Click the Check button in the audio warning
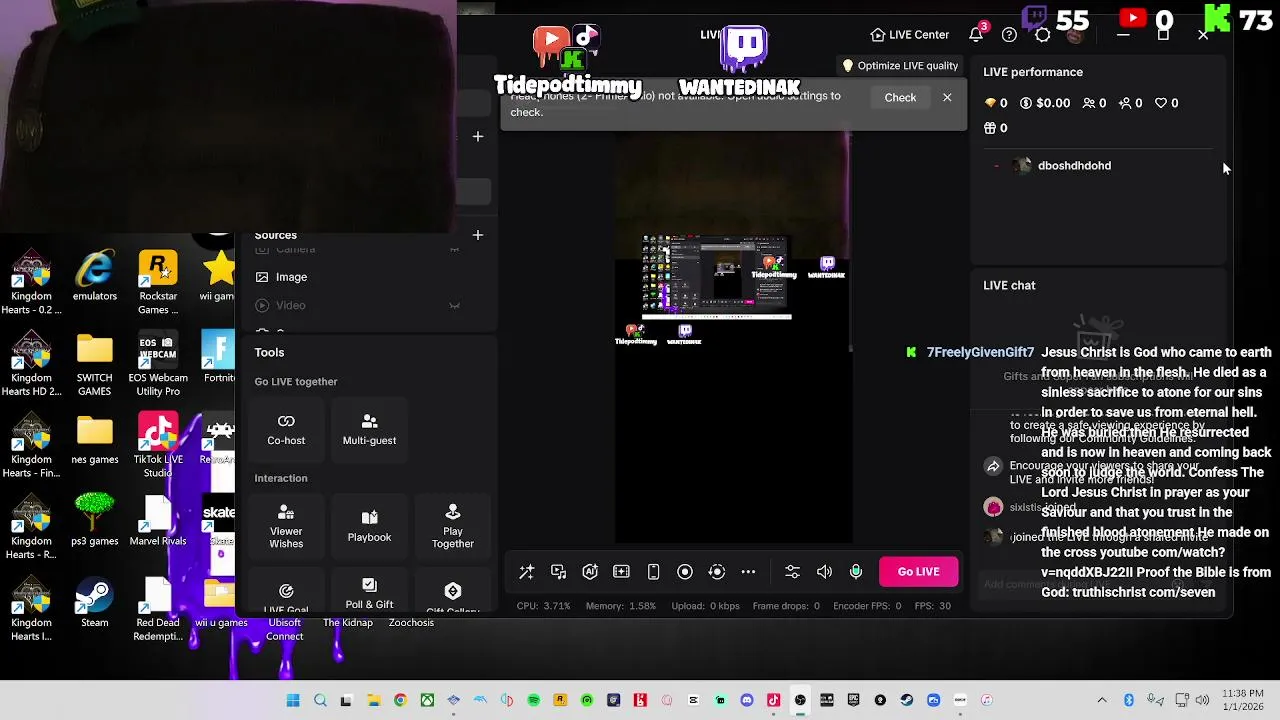 (x=900, y=97)
